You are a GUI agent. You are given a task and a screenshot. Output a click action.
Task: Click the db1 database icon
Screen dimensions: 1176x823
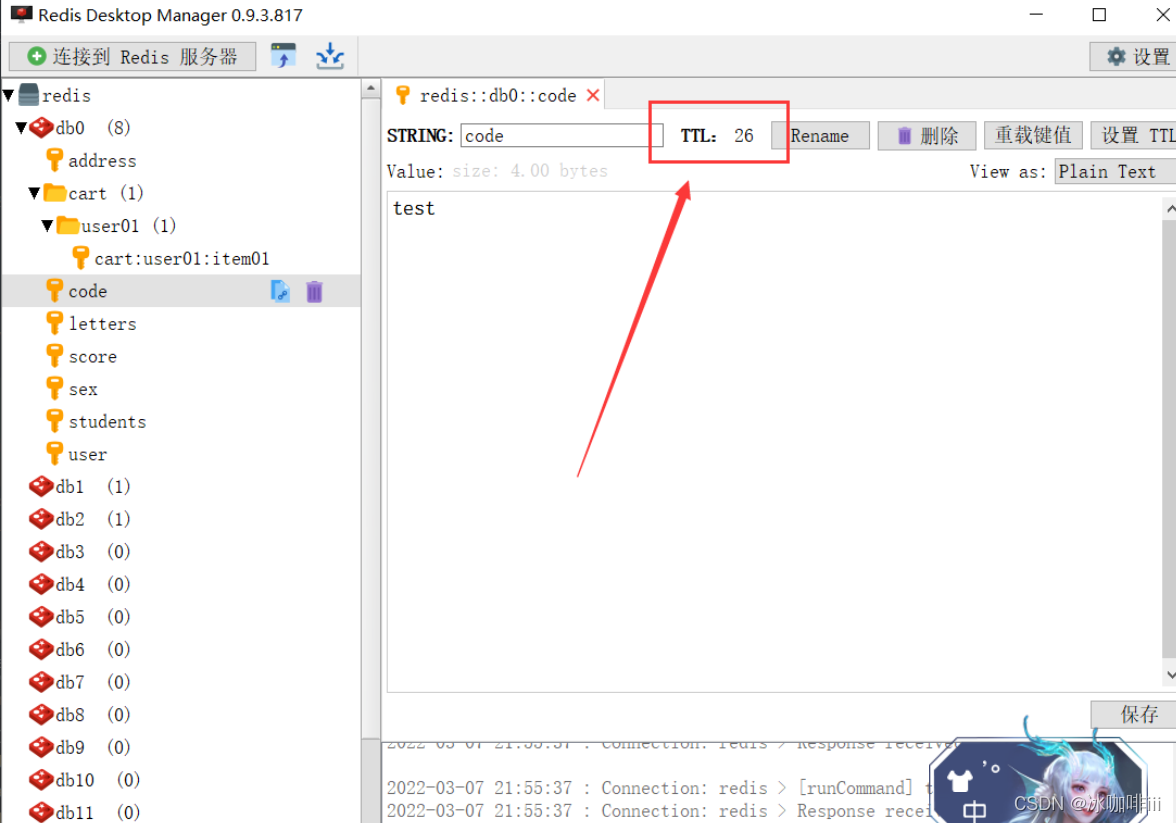(x=41, y=486)
